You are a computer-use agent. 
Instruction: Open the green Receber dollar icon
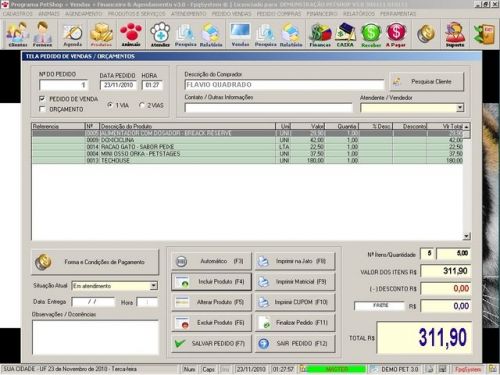point(371,35)
